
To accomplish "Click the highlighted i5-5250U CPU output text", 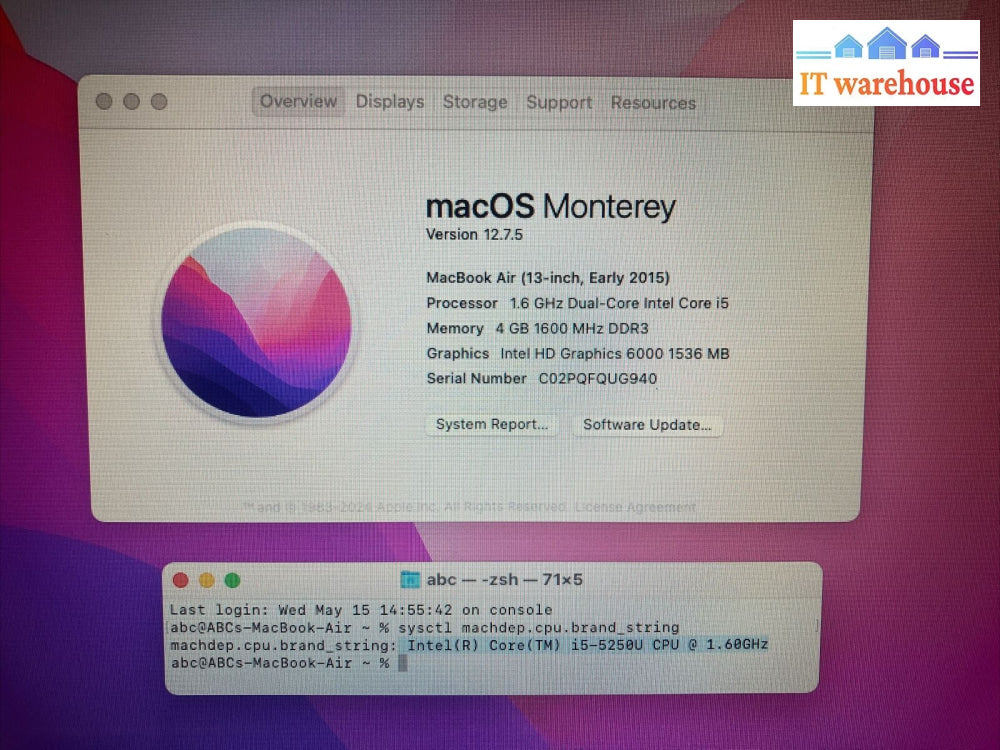I will click(588, 645).
